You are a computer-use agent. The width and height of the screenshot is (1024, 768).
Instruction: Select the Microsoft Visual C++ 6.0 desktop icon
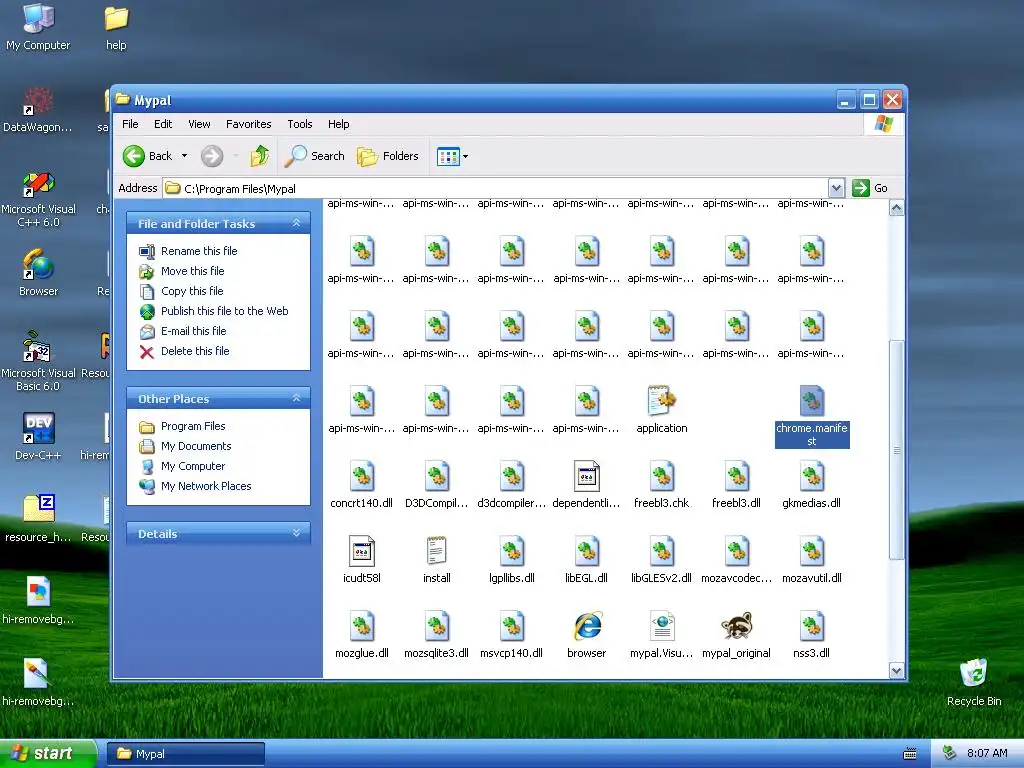click(38, 199)
